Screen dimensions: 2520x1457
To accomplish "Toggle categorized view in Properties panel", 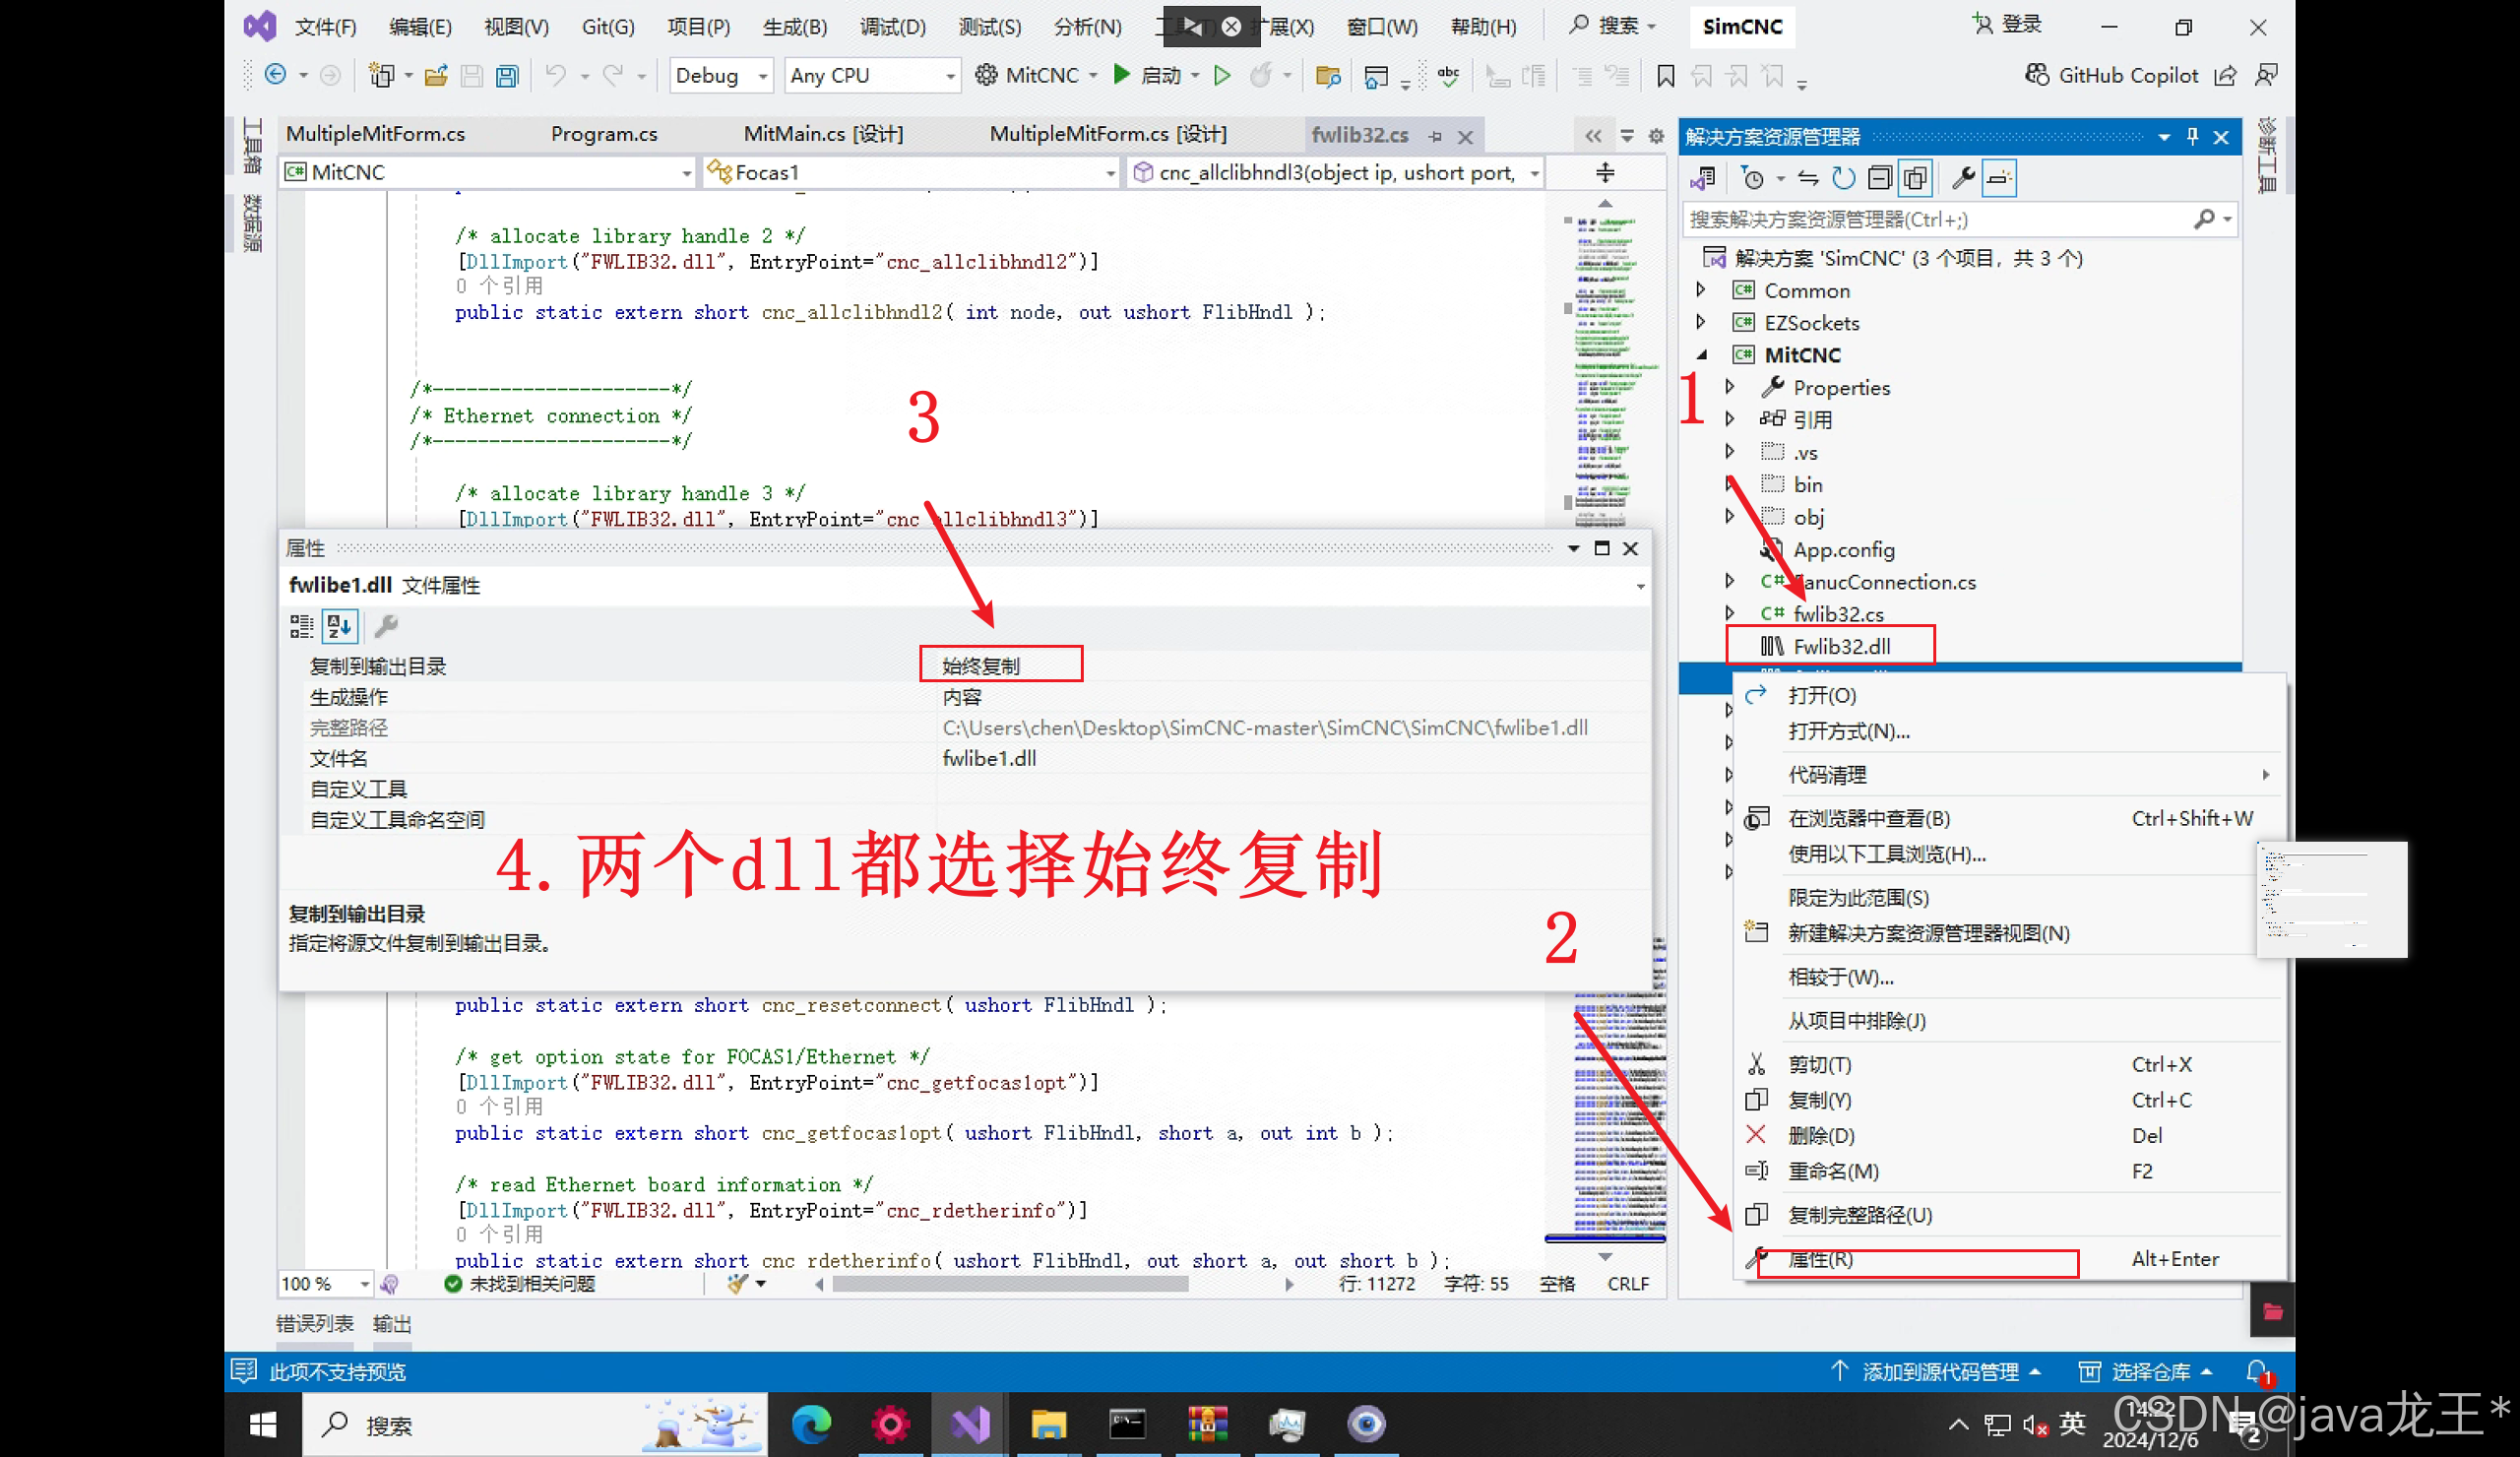I will click(301, 627).
